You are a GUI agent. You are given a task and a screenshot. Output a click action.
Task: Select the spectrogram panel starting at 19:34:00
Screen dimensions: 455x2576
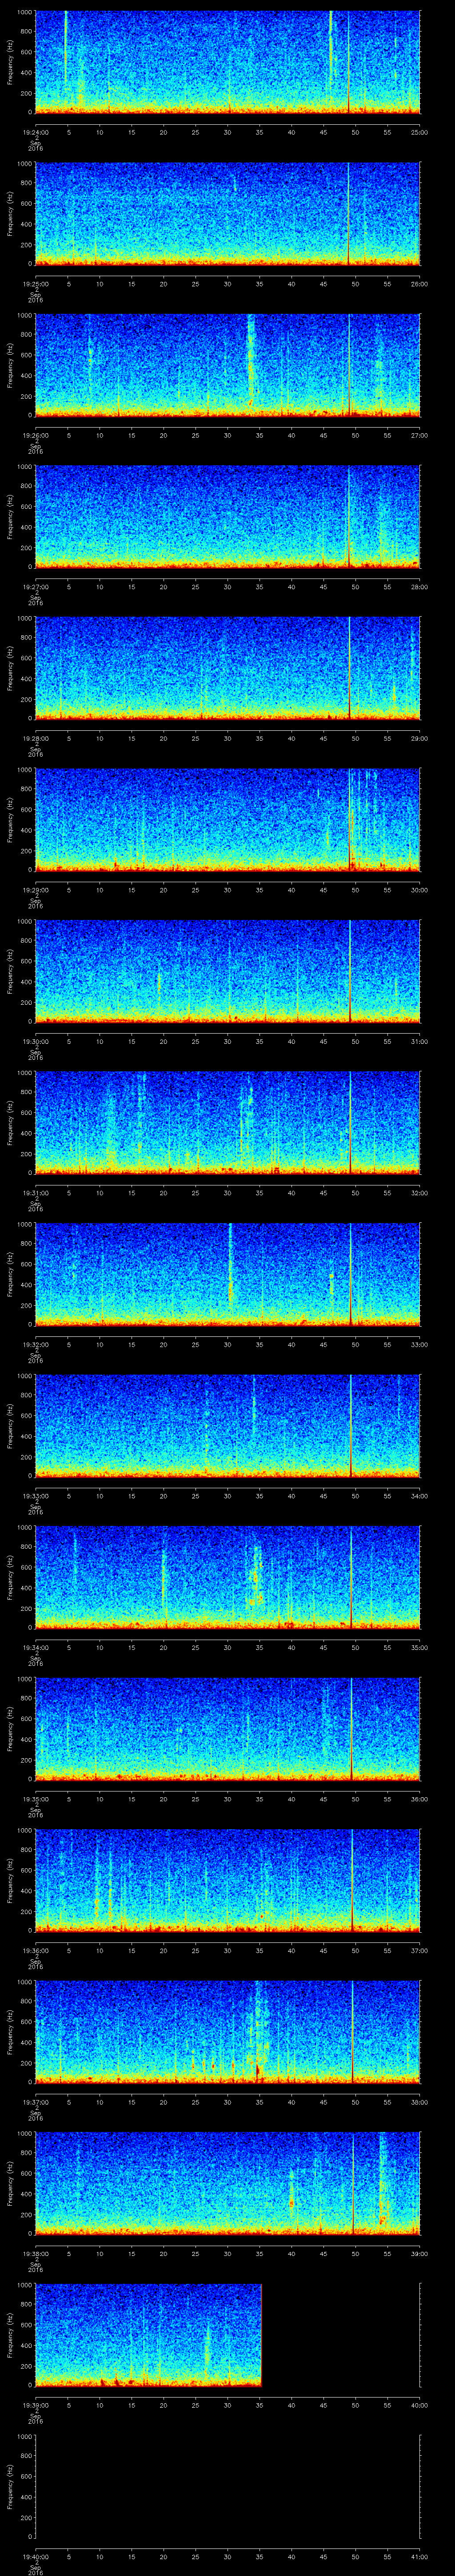pos(227,1576)
